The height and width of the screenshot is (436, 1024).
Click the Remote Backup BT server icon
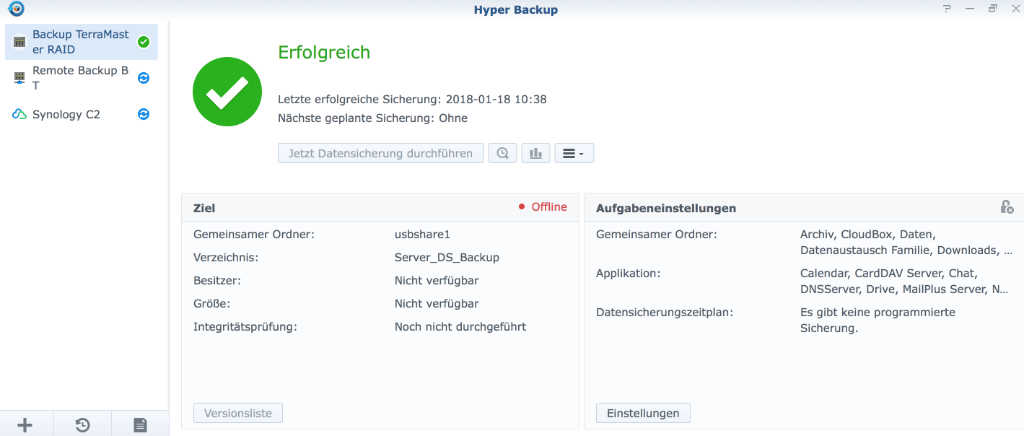click(x=20, y=78)
